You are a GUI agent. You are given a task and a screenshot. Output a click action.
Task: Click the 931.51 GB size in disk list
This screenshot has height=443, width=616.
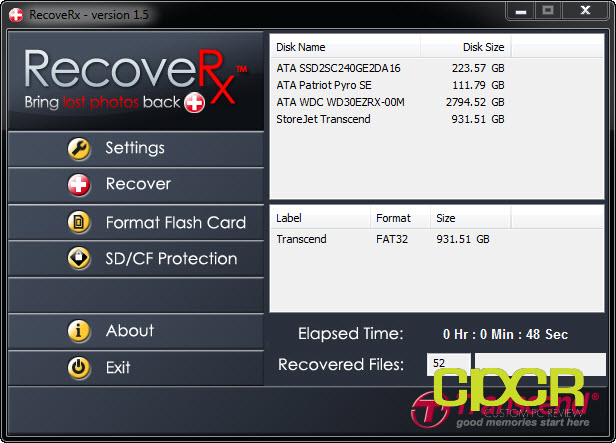tap(478, 119)
